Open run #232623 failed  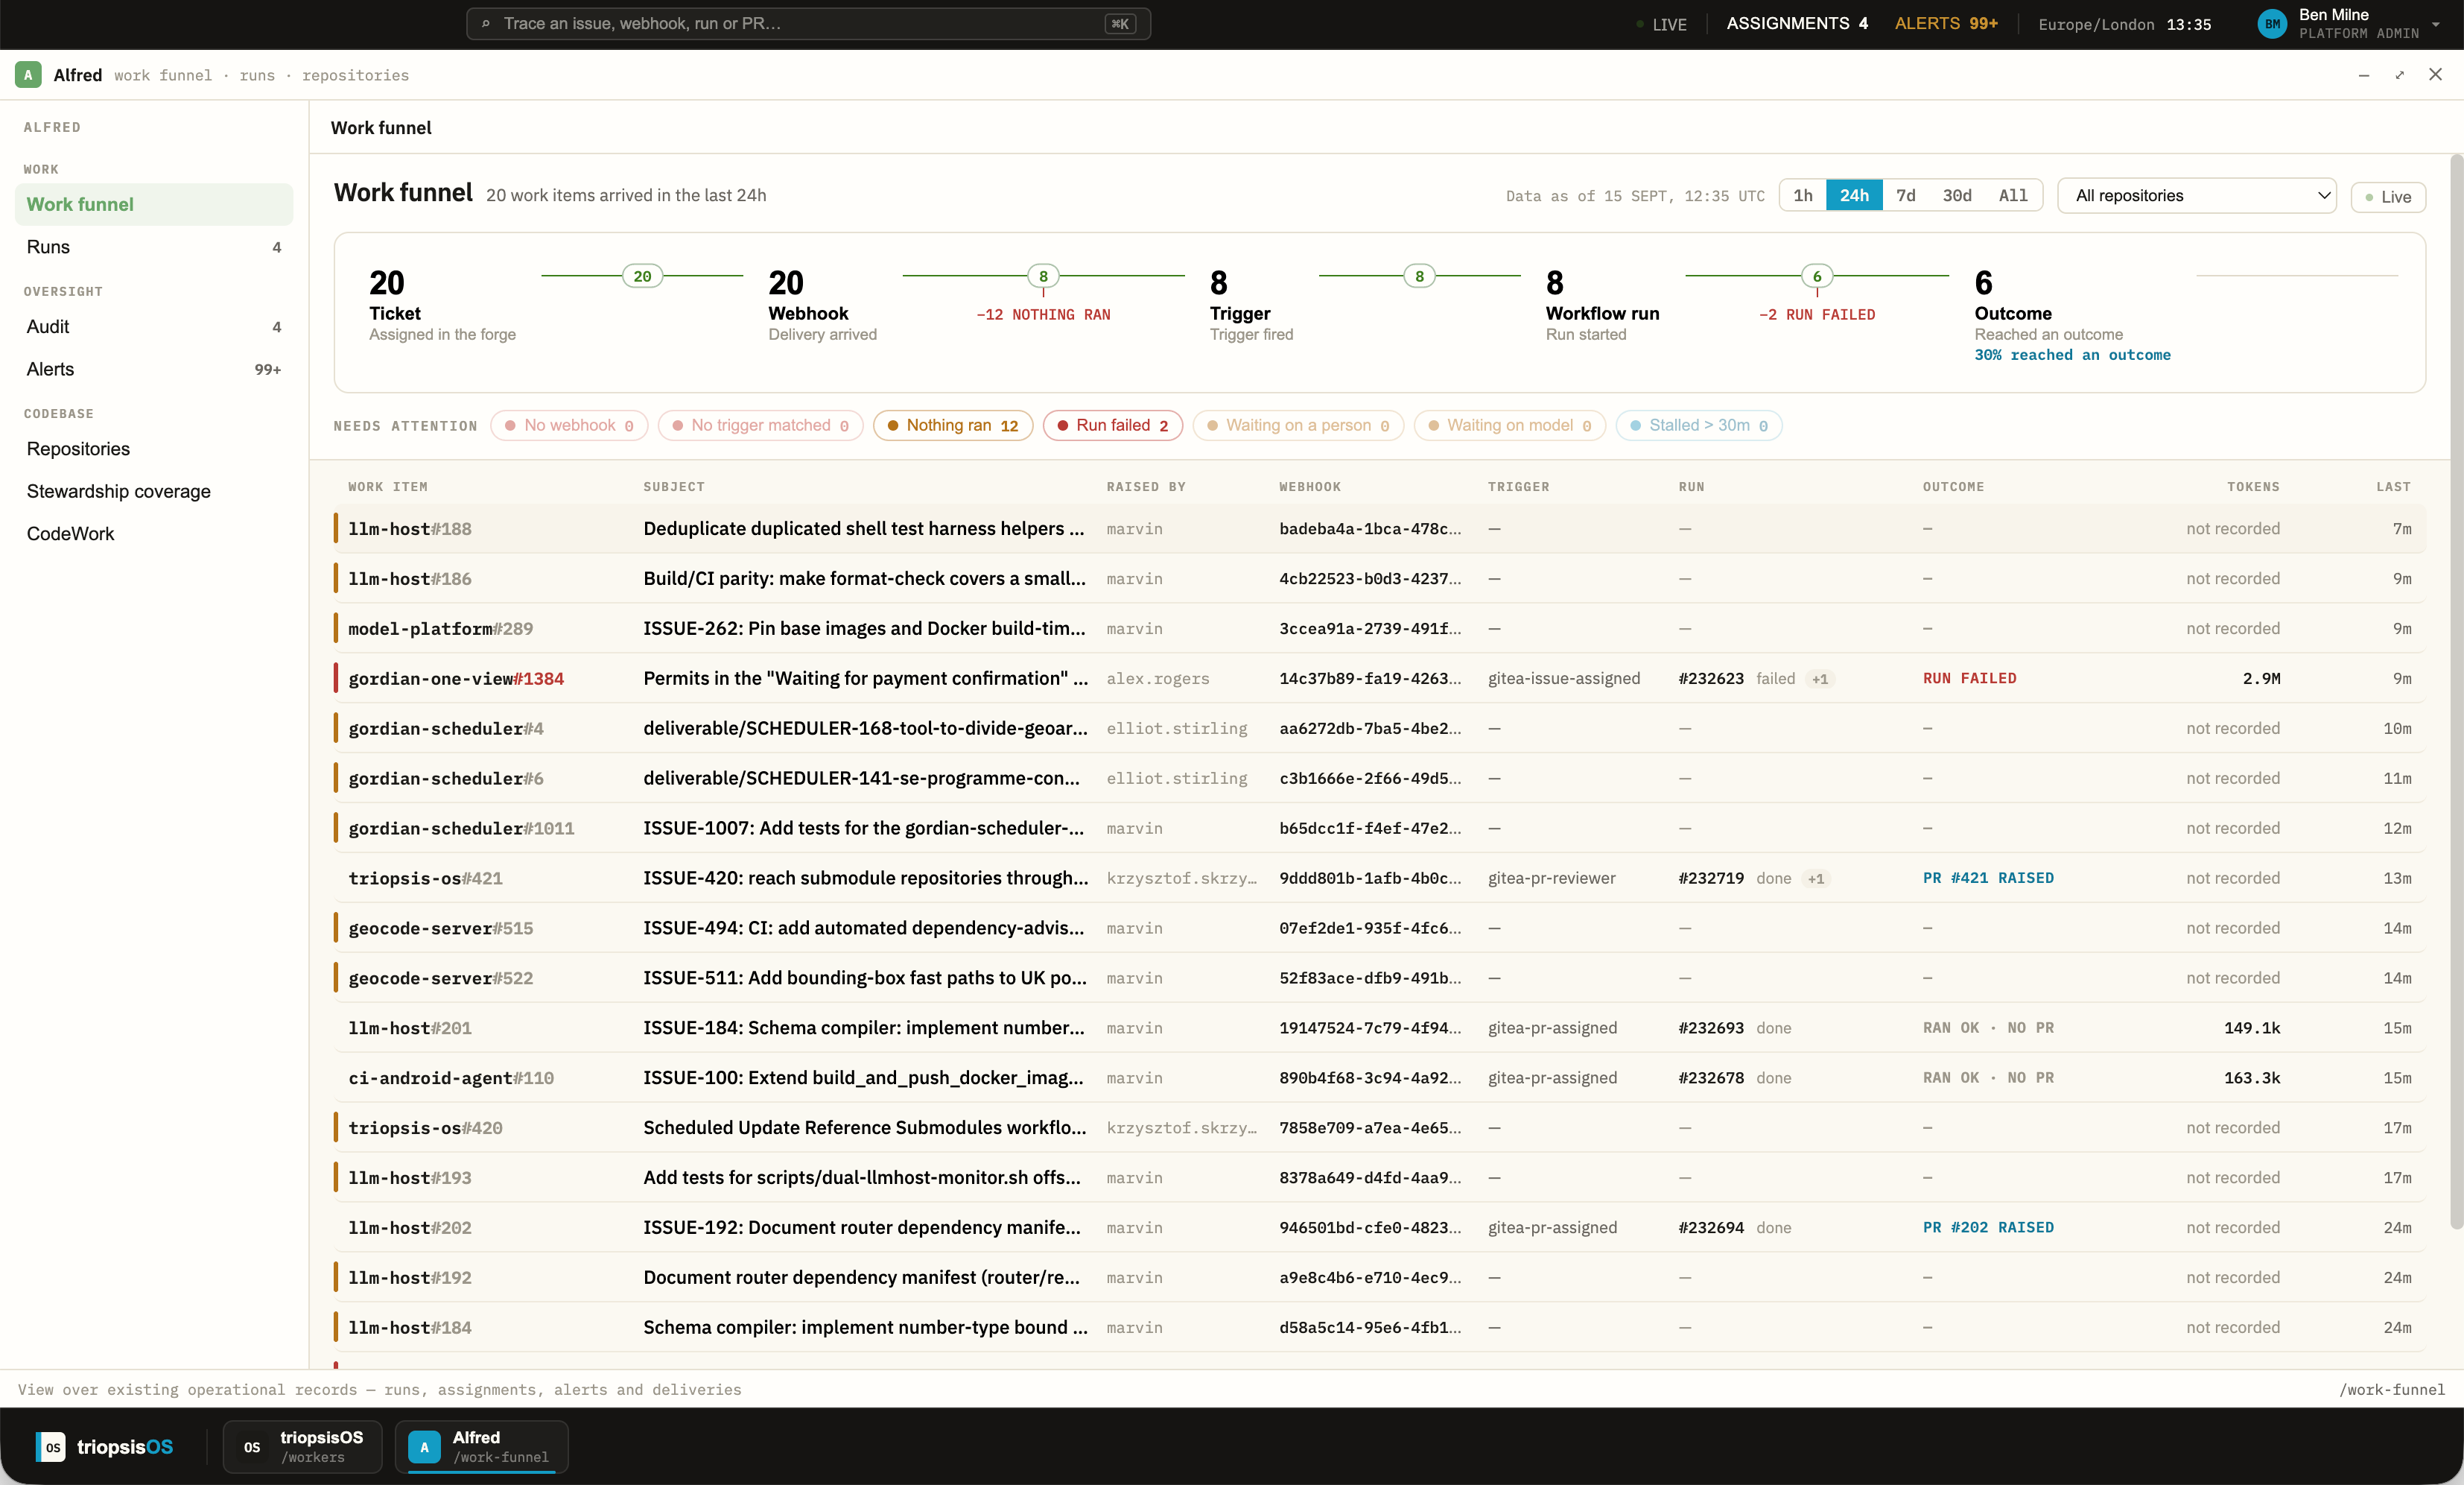[1711, 679]
